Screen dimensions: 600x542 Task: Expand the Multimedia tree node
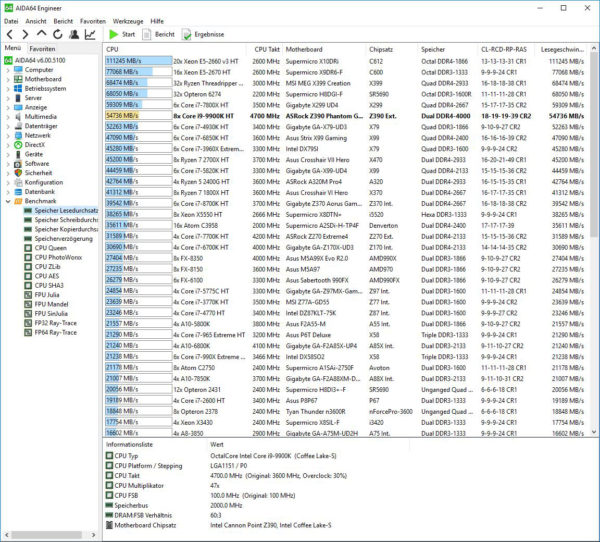click(x=8, y=117)
